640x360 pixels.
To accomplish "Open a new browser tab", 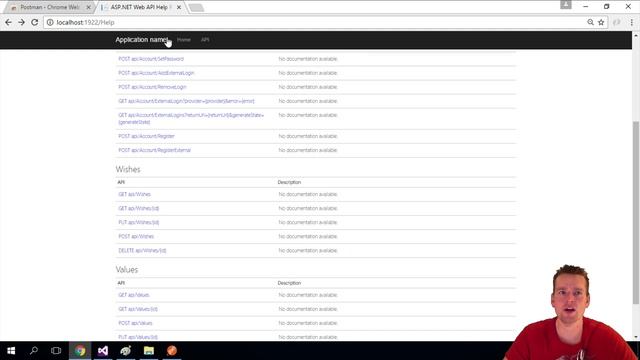I will pos(196,7).
